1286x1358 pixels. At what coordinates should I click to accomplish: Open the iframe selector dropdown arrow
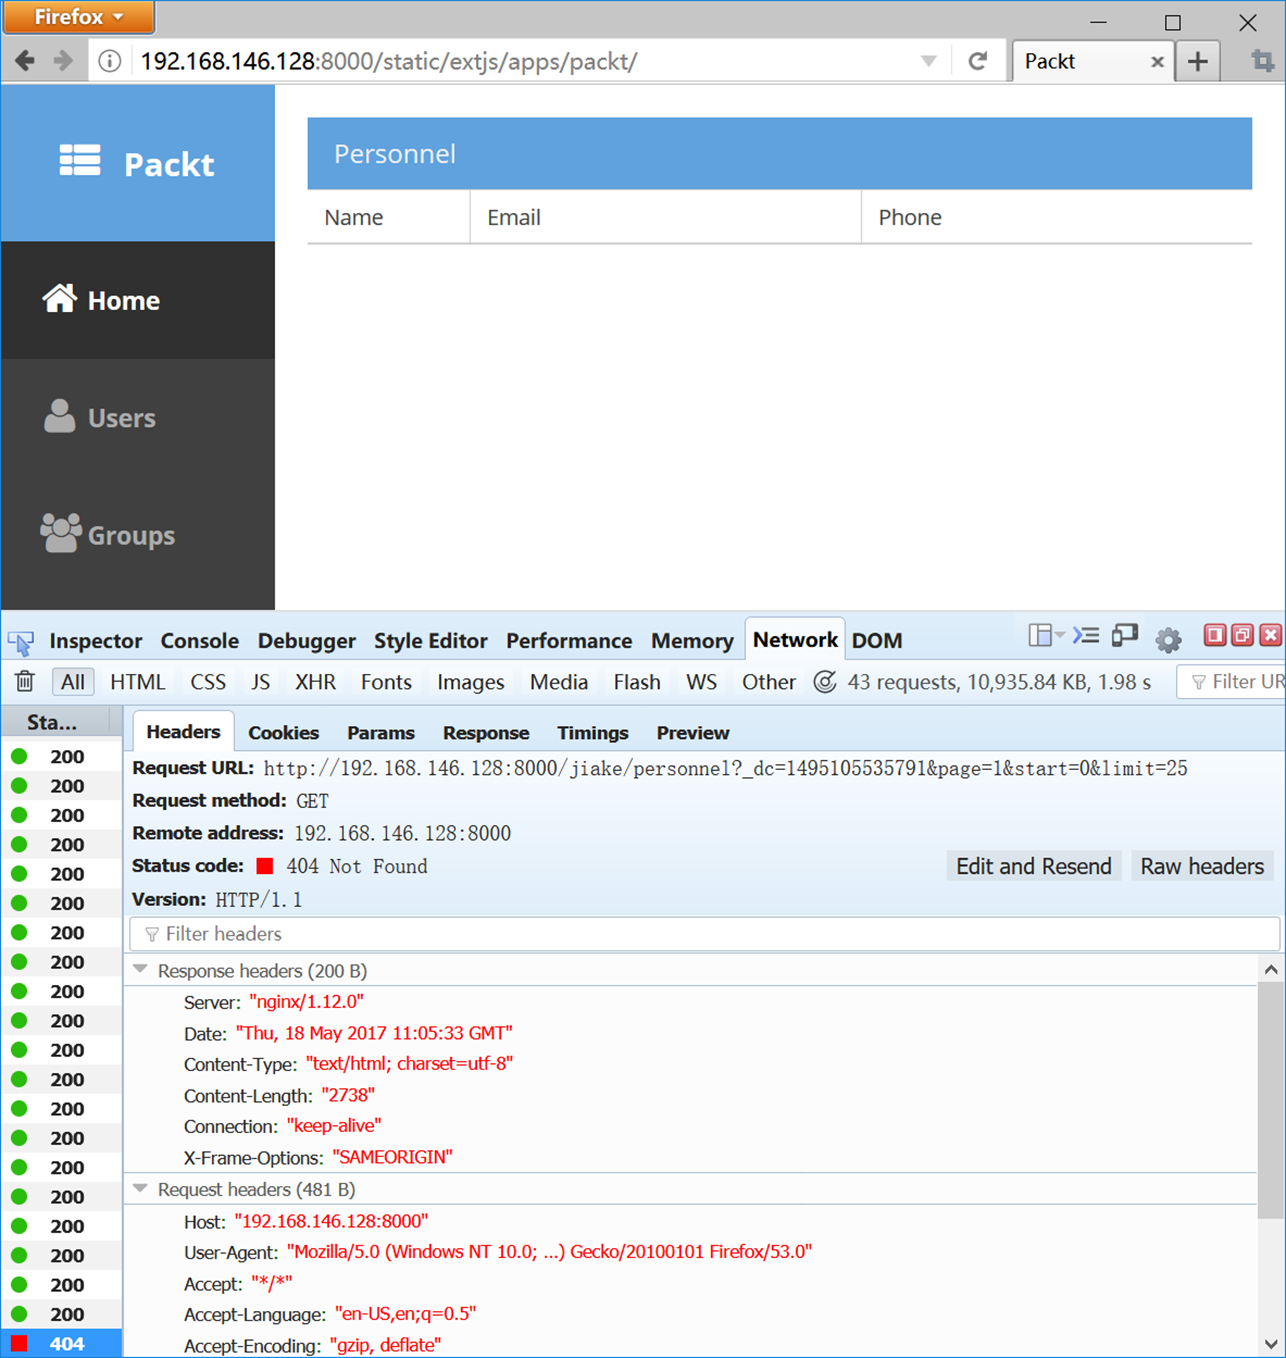1060,635
